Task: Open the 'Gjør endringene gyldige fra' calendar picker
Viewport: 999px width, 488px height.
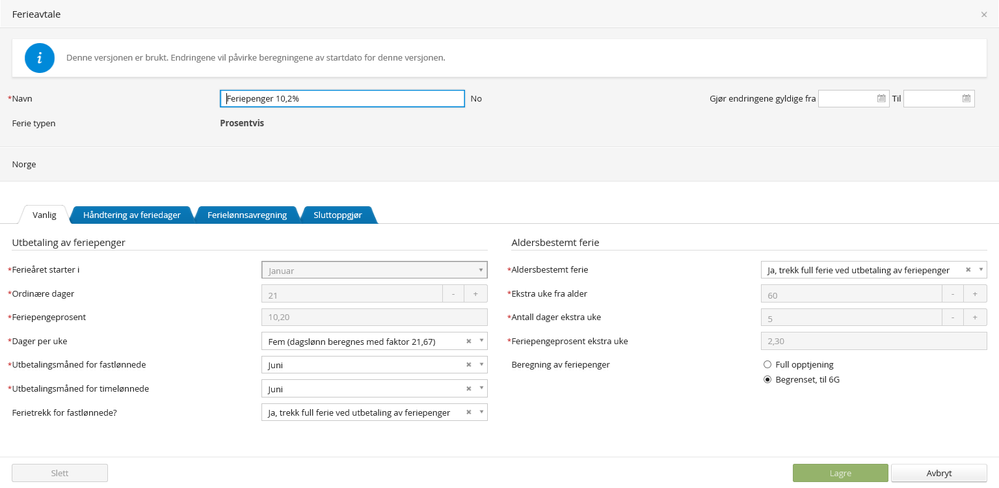Action: [881, 99]
